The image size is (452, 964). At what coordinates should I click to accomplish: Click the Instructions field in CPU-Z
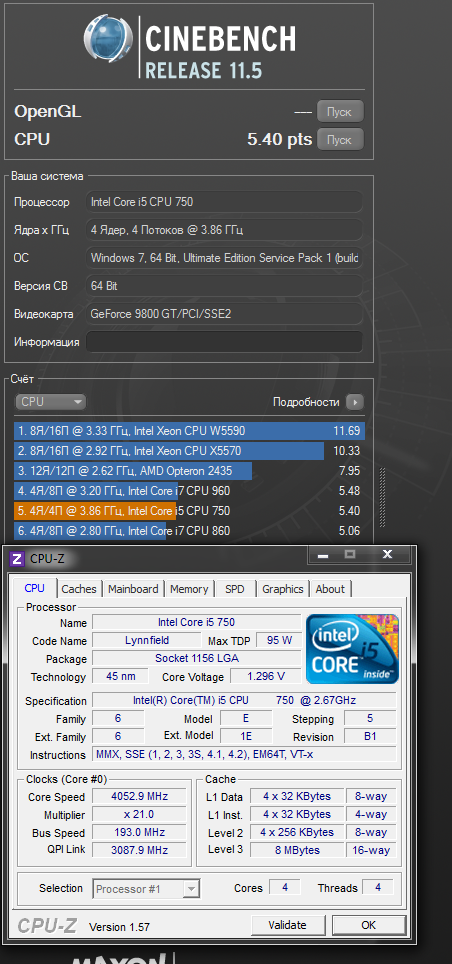[244, 754]
